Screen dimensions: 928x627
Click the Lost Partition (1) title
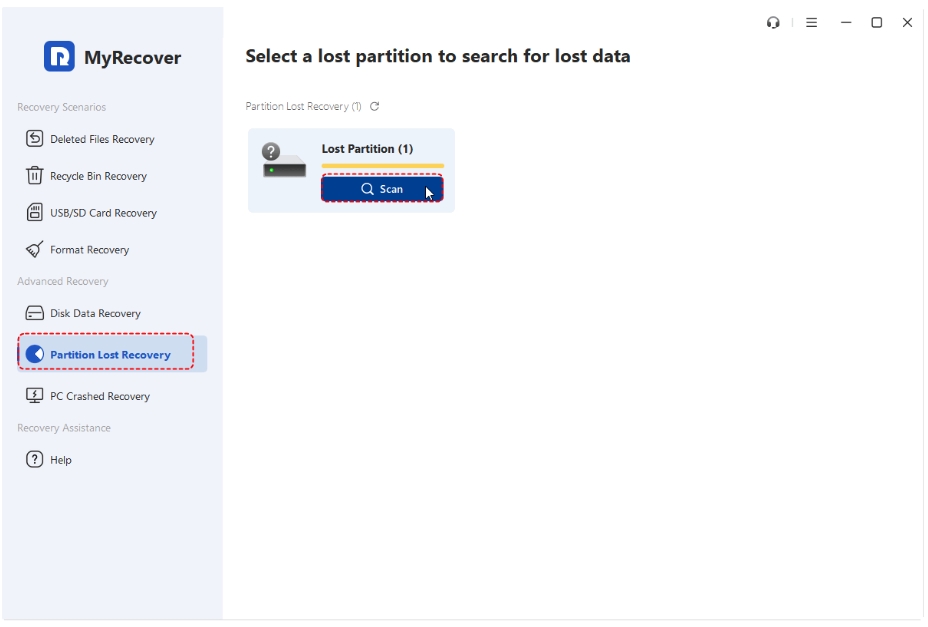click(368, 149)
